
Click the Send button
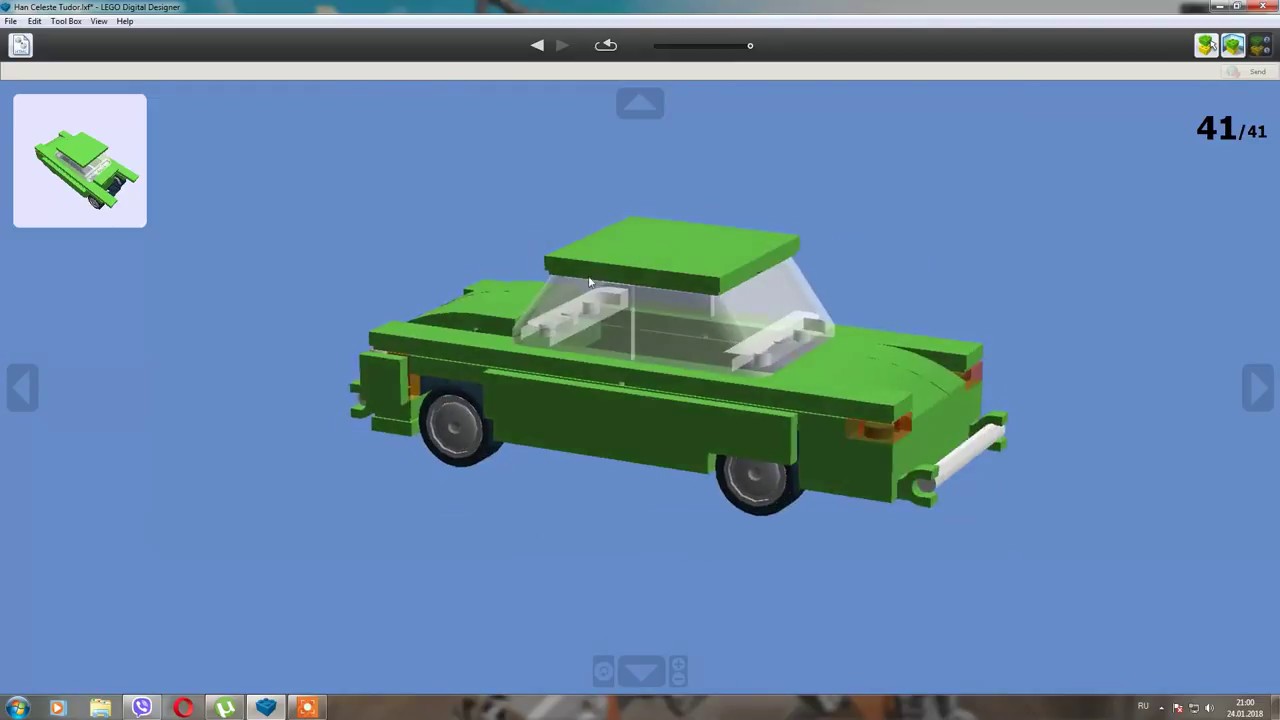pyautogui.click(x=1248, y=72)
